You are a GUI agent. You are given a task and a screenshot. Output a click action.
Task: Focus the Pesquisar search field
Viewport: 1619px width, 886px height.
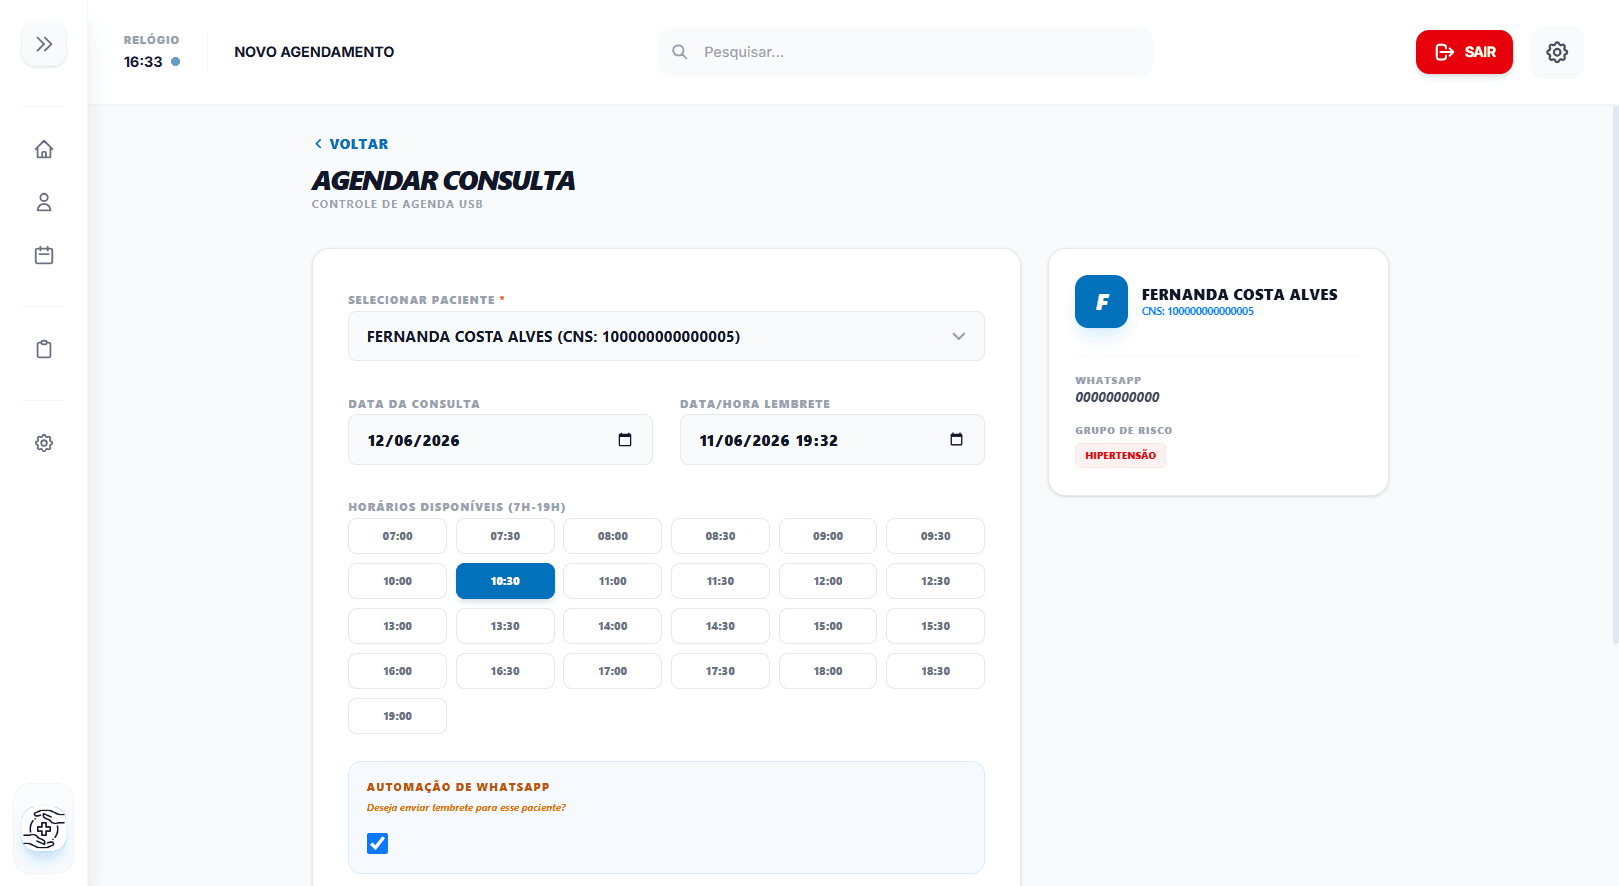point(905,52)
